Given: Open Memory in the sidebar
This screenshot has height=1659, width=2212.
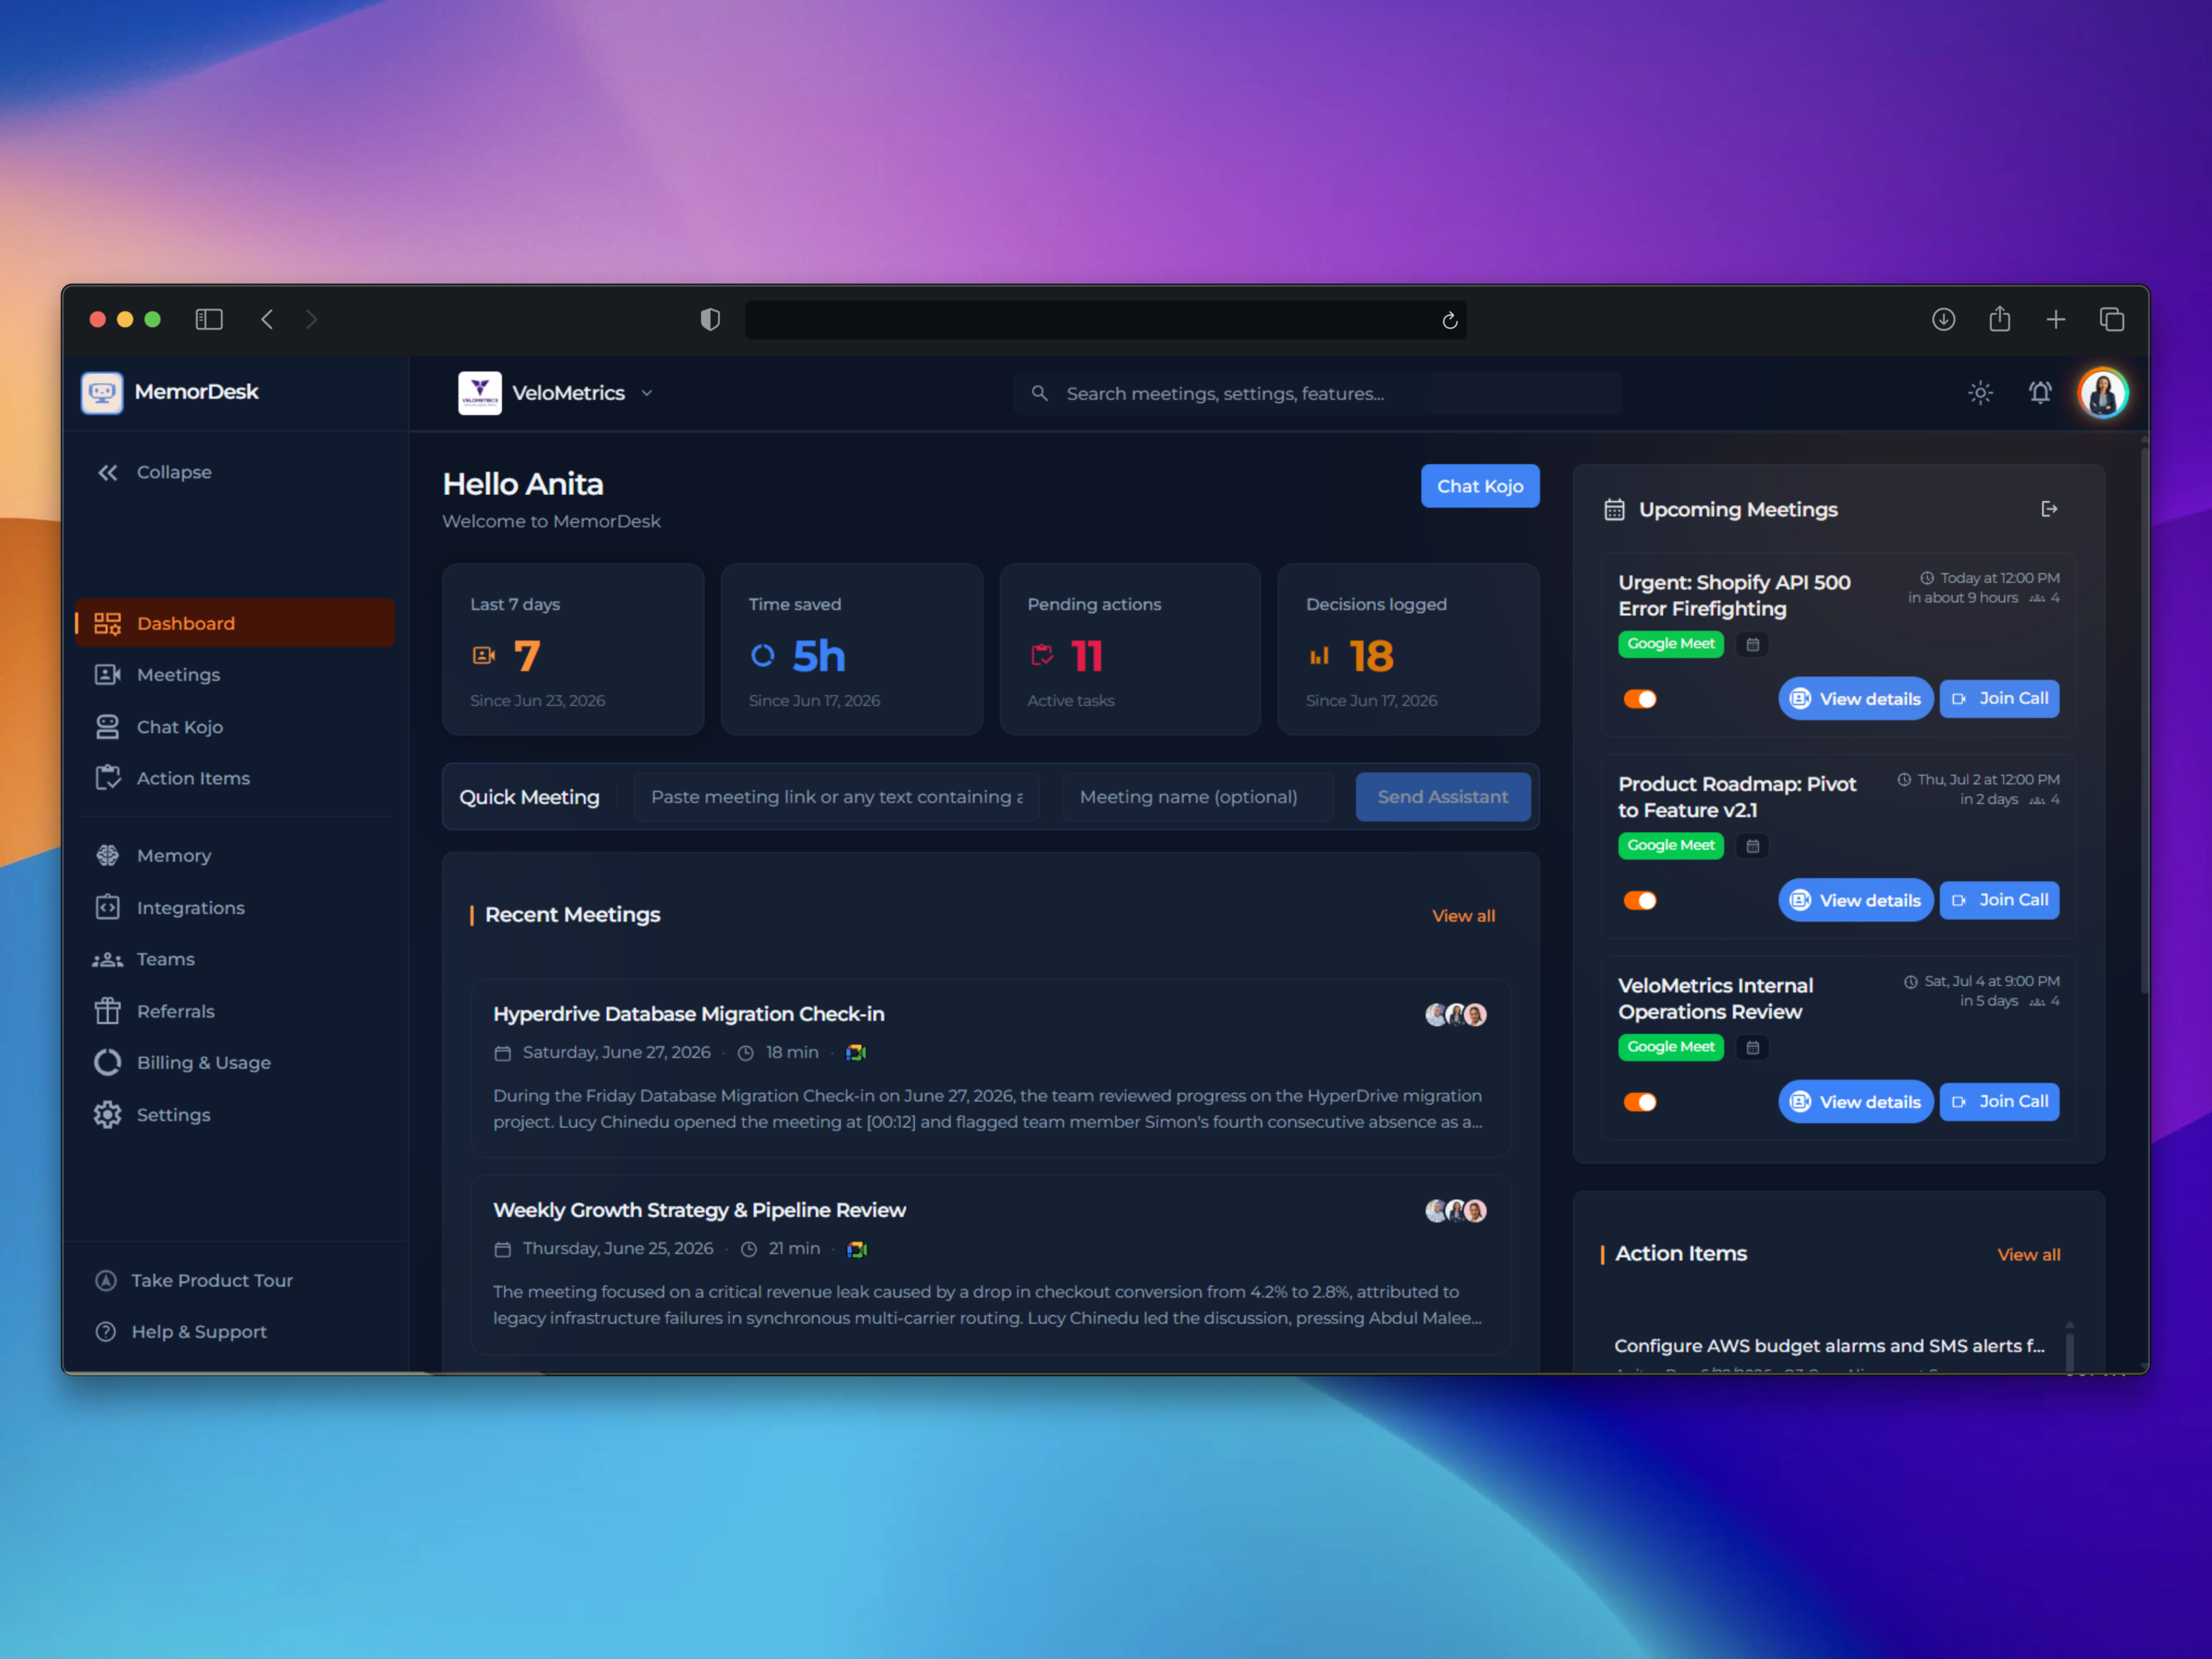Looking at the screenshot, I should (235, 856).
